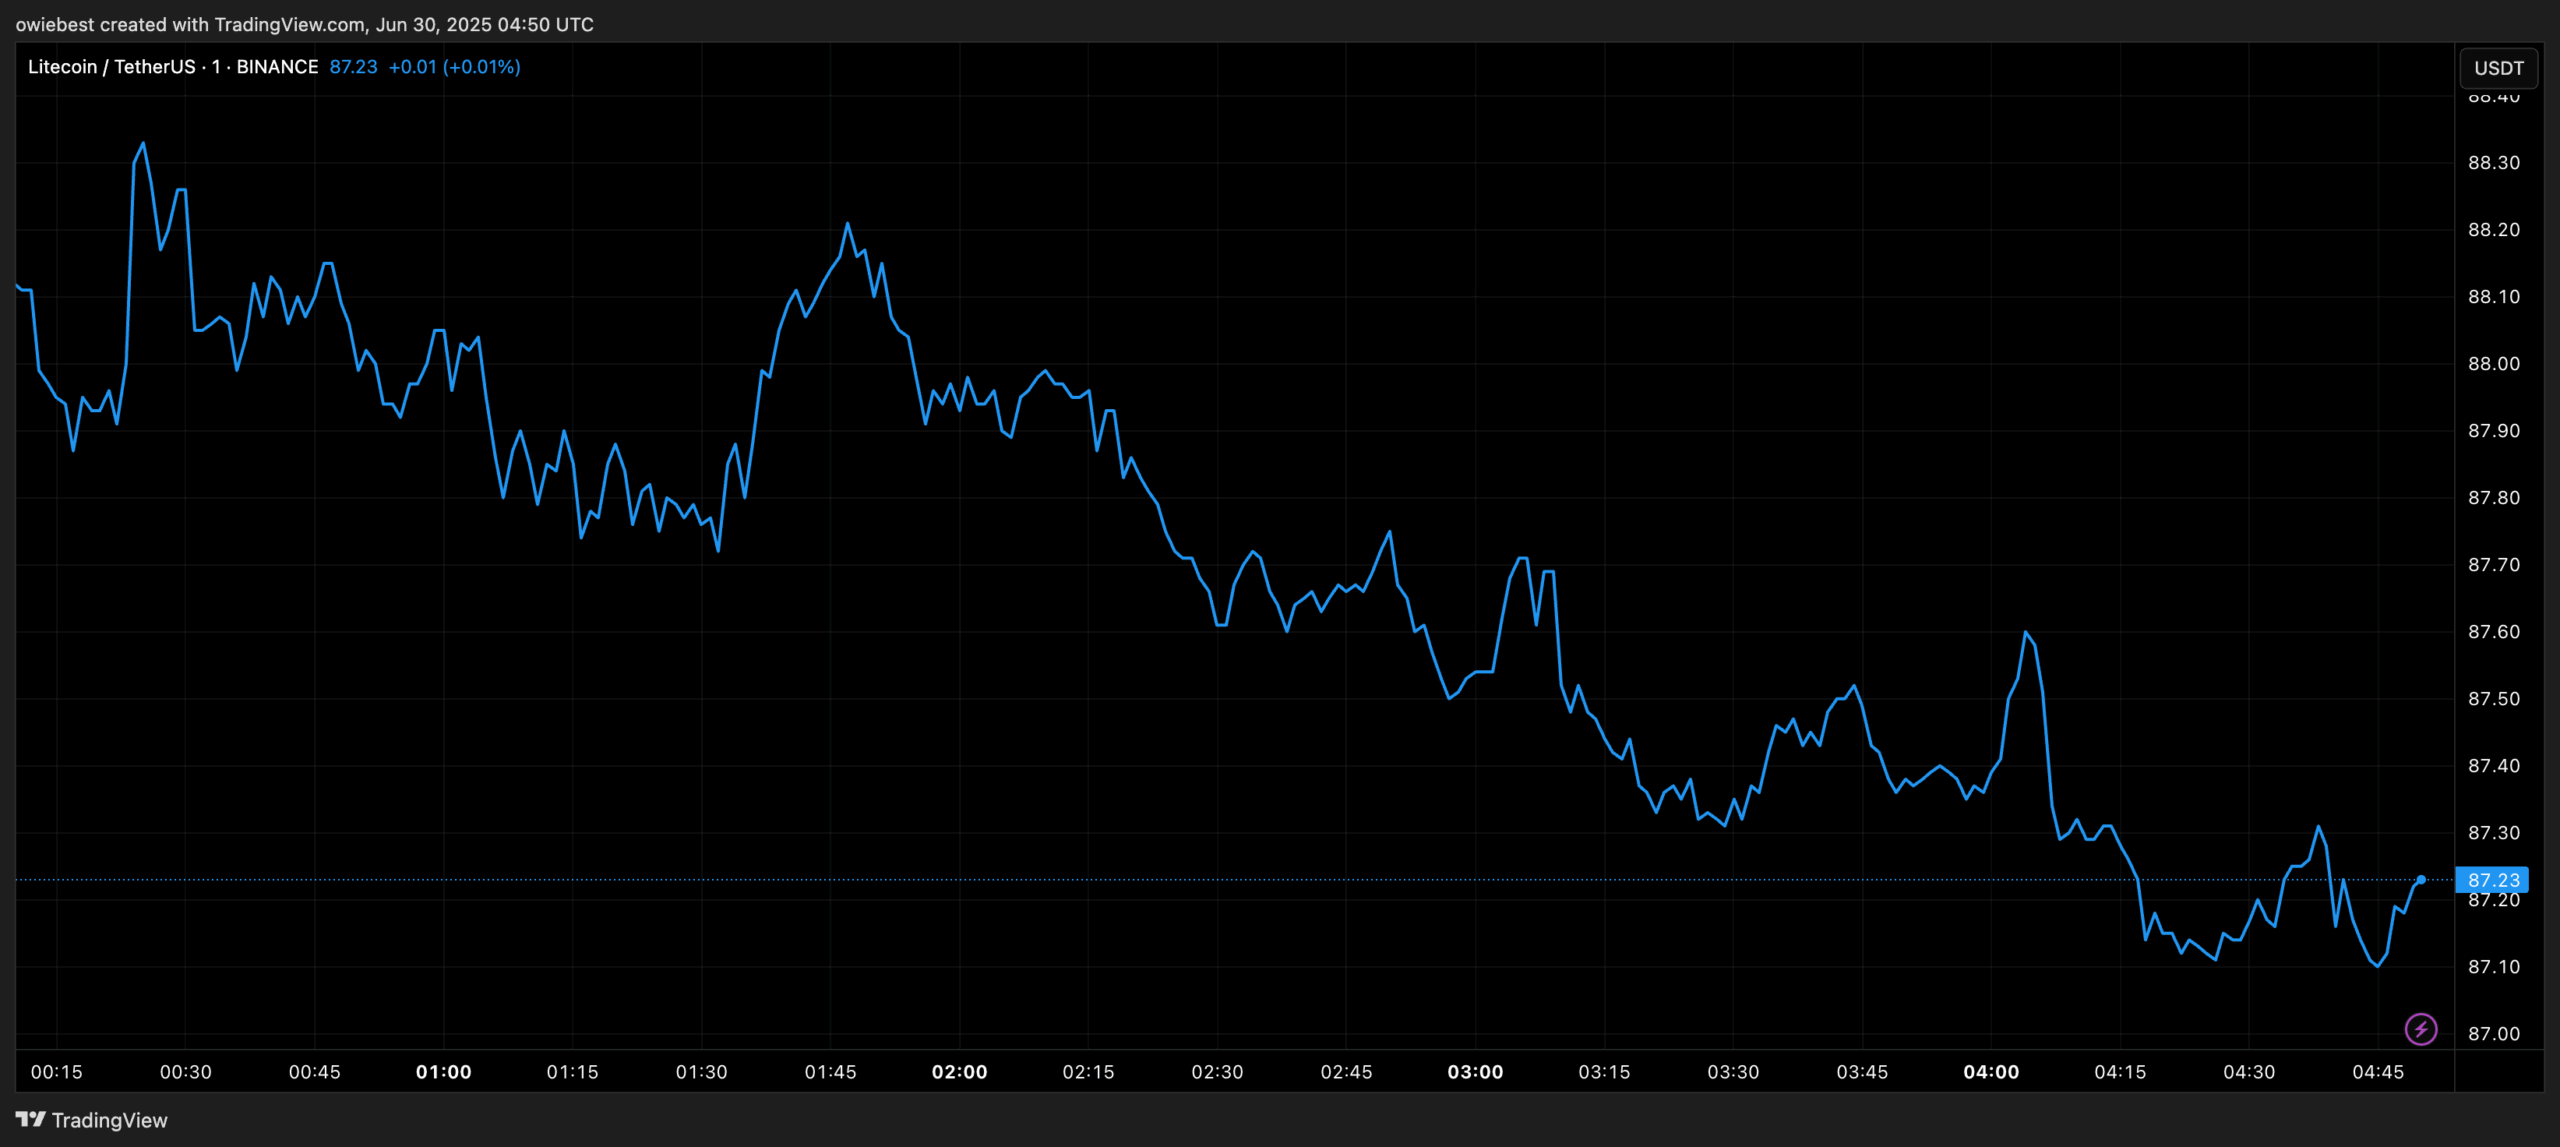Click the current price label 87.23
The image size is (2560, 1147).
[x=2492, y=880]
